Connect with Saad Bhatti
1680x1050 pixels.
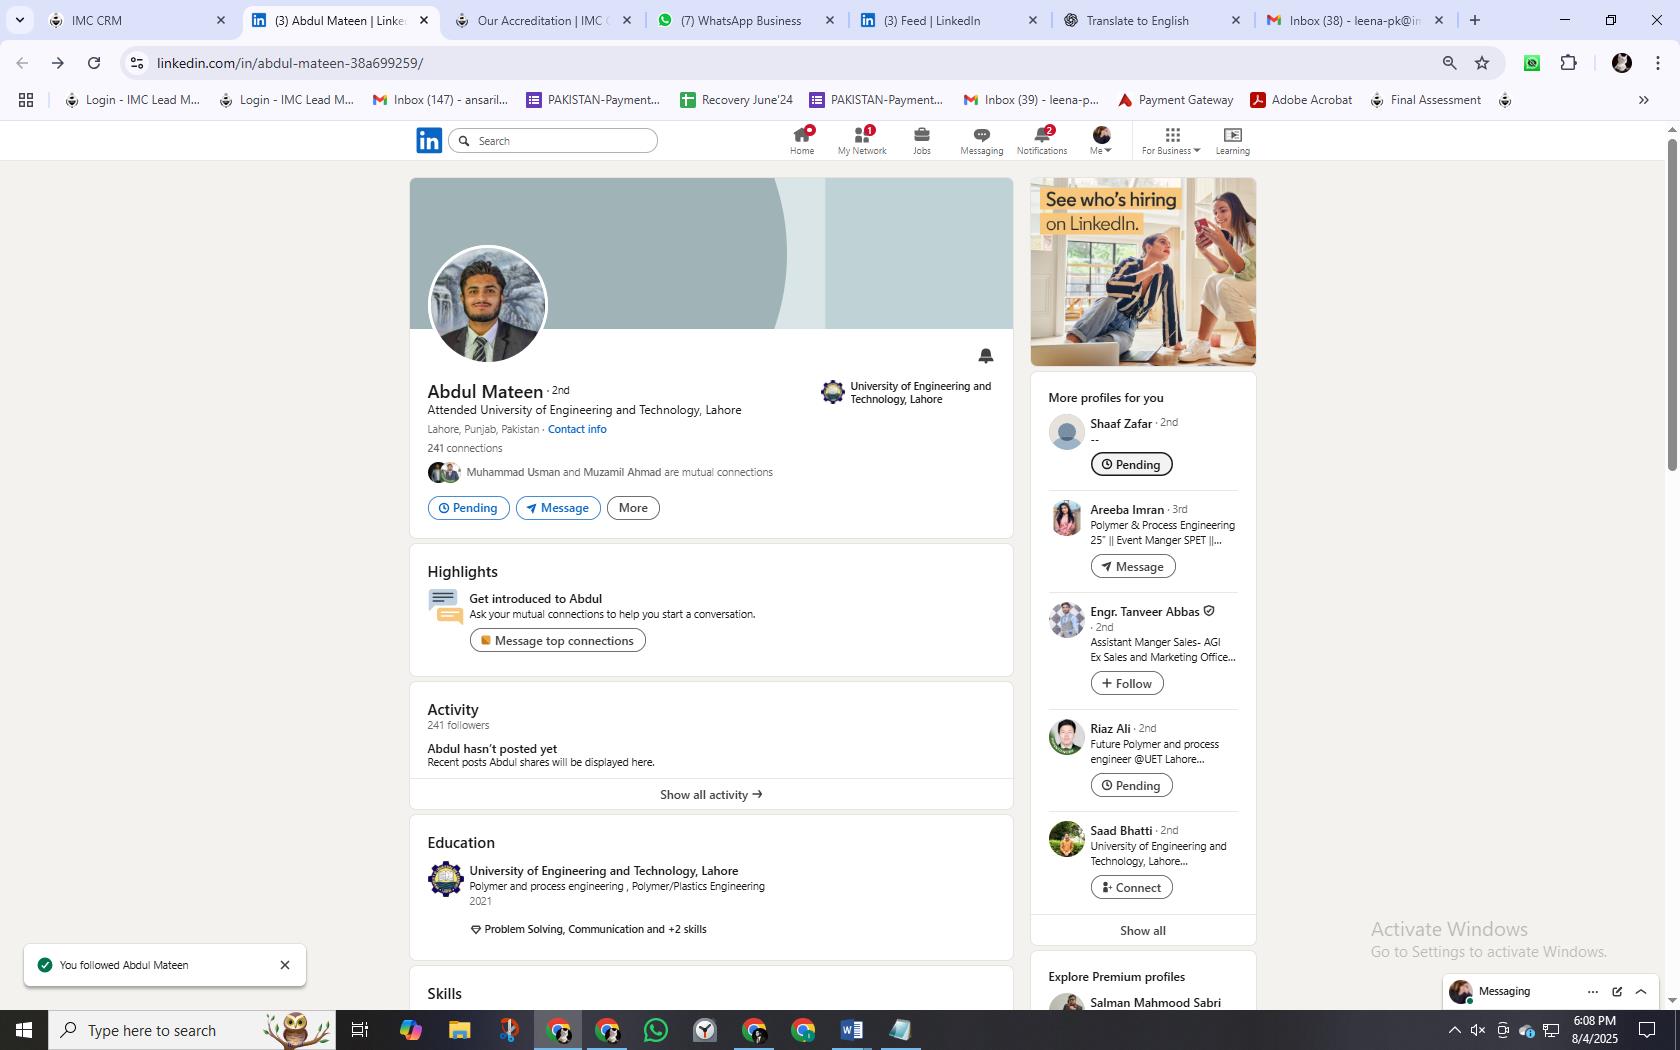[1131, 888]
